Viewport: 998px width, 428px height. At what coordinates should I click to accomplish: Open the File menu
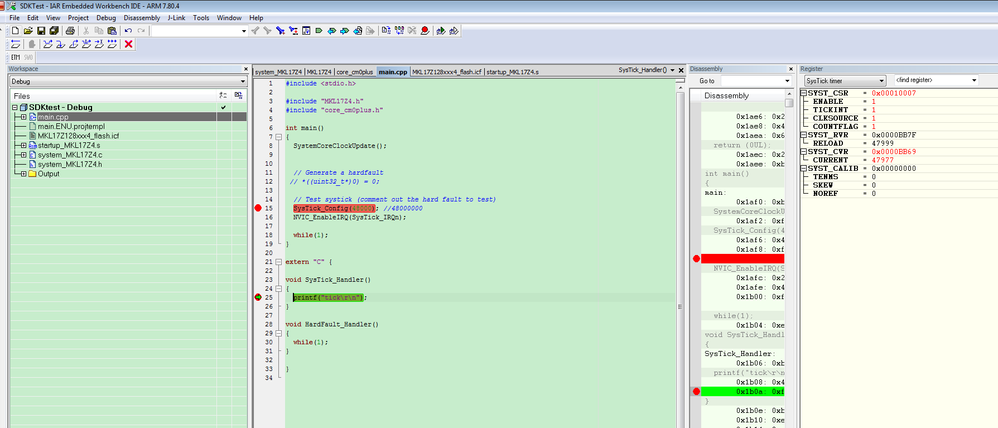tap(15, 18)
